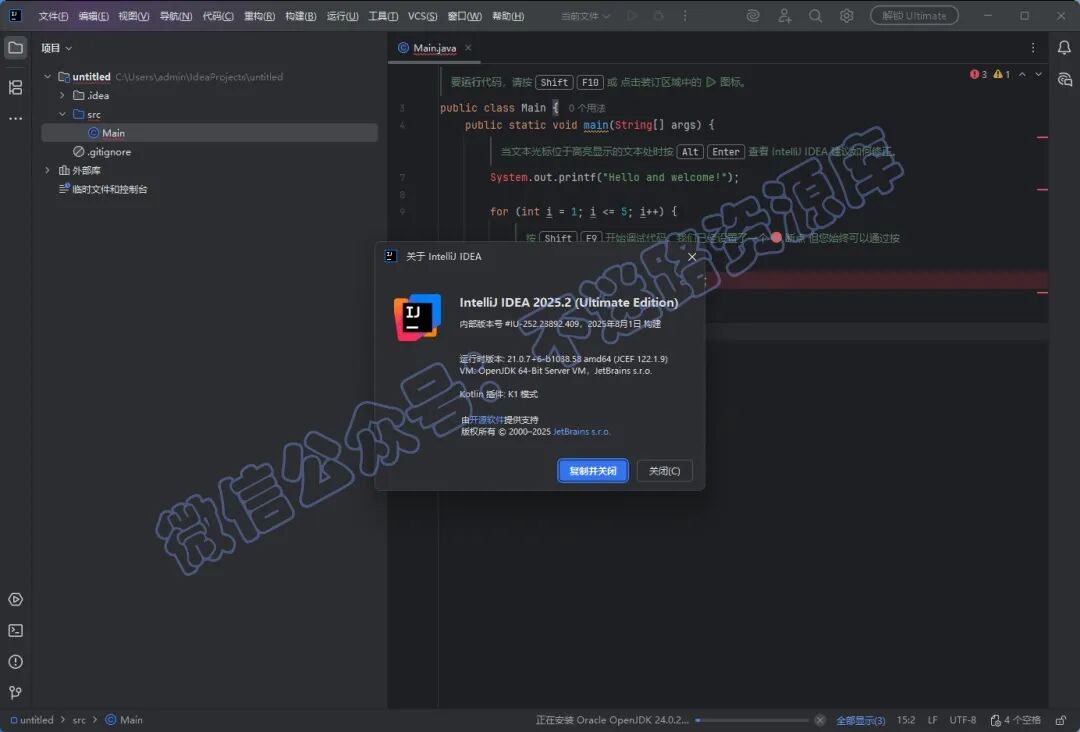Open IDE settings gear icon
The height and width of the screenshot is (732, 1080).
click(847, 15)
